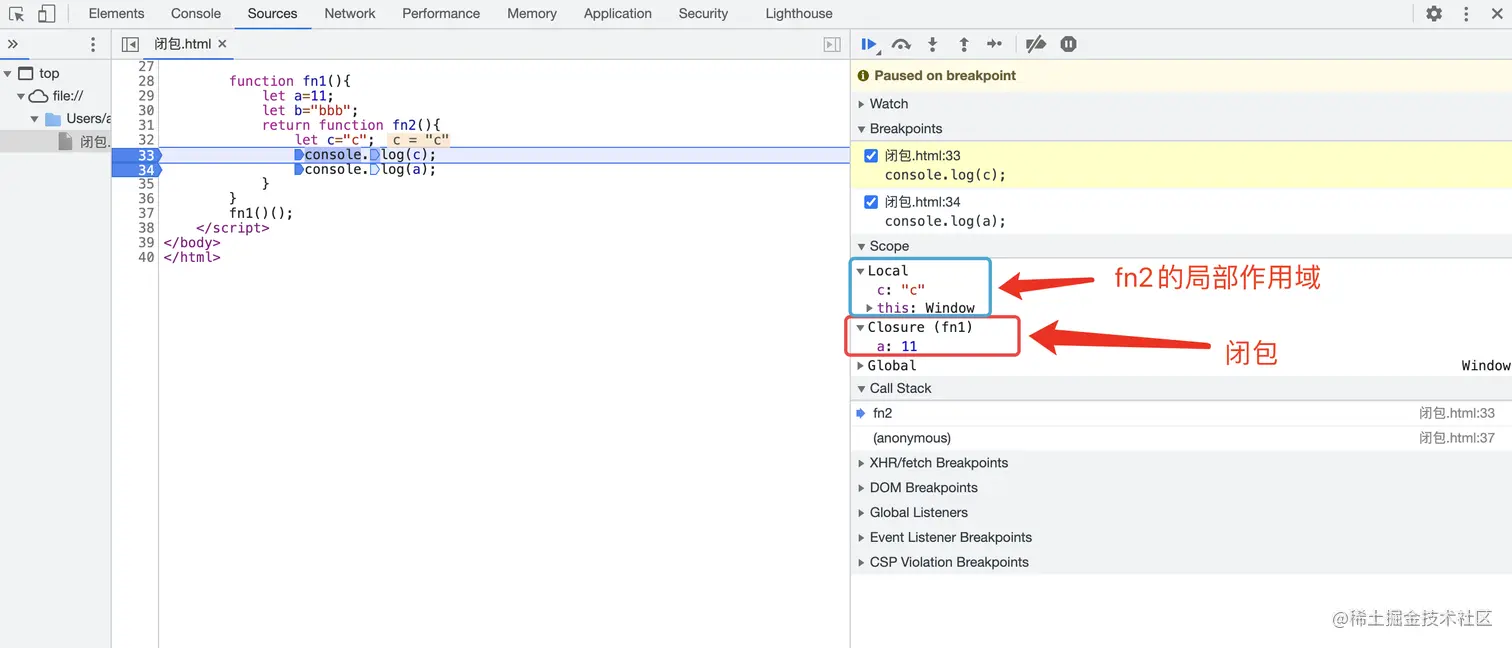Switch to the Elements tab
This screenshot has height=648, width=1512.
coord(116,14)
